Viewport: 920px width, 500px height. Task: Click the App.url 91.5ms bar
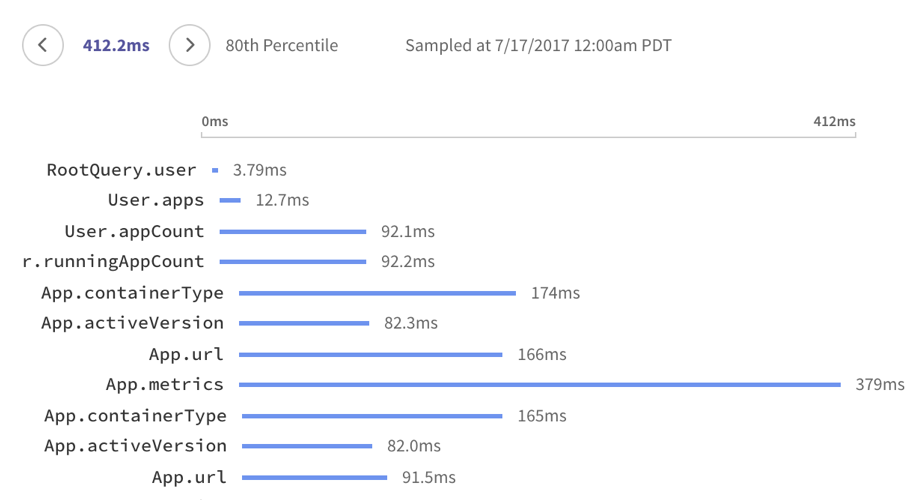(x=314, y=478)
